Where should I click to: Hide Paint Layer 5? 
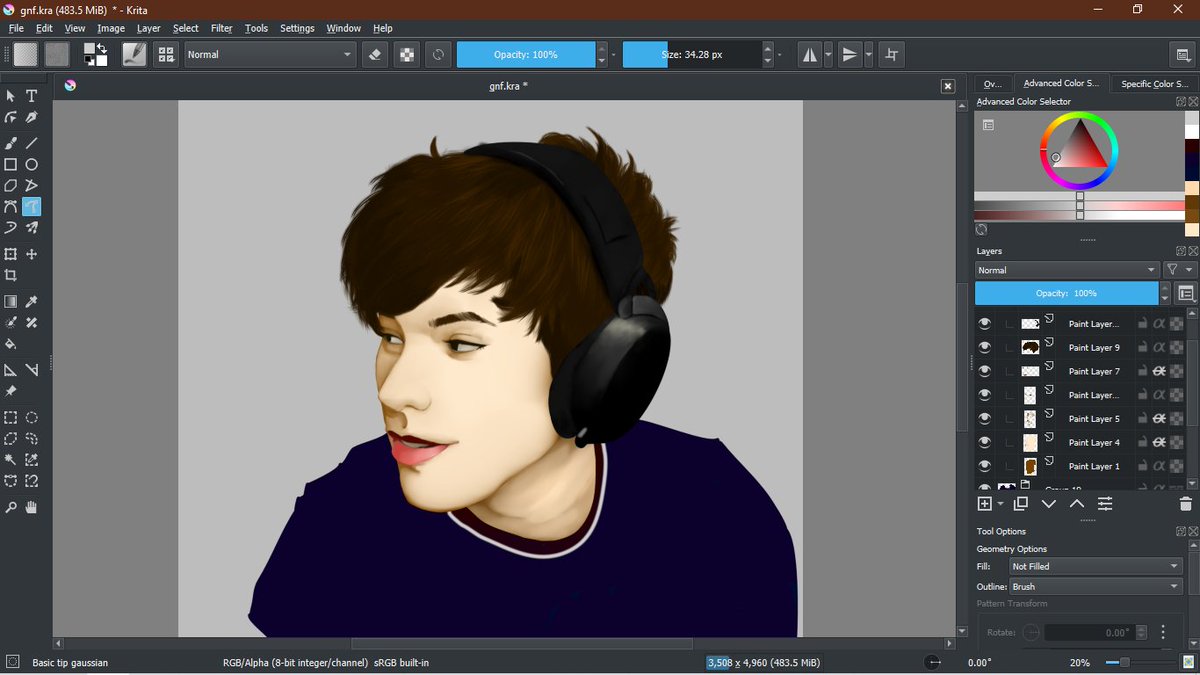pos(985,418)
